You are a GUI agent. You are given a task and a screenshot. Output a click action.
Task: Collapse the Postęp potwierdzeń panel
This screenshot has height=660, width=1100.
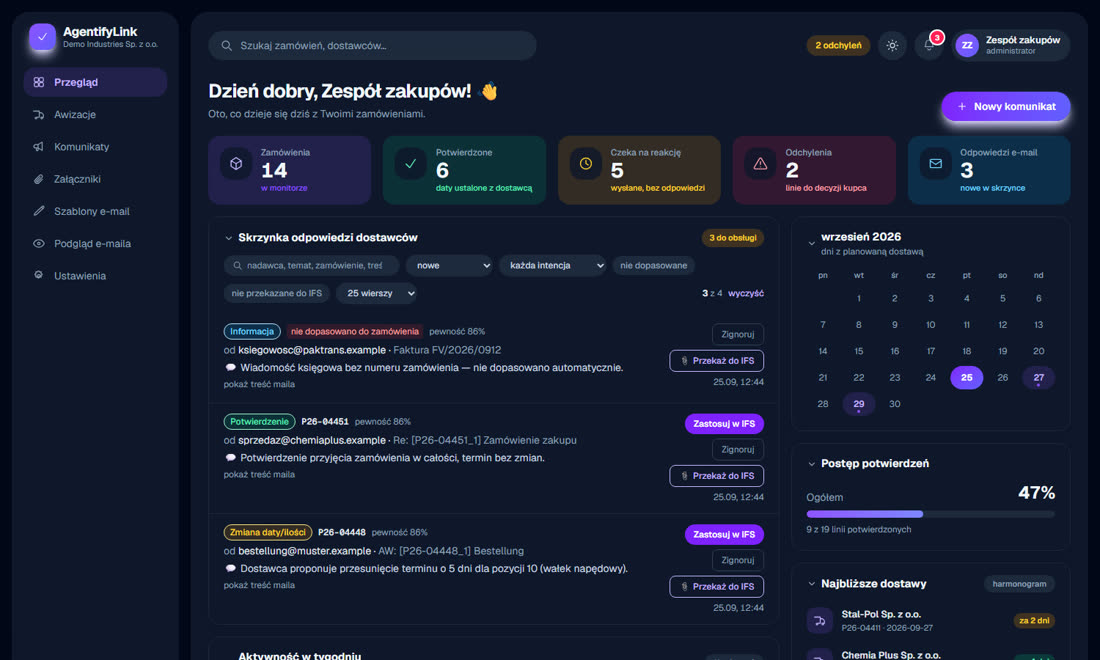812,464
